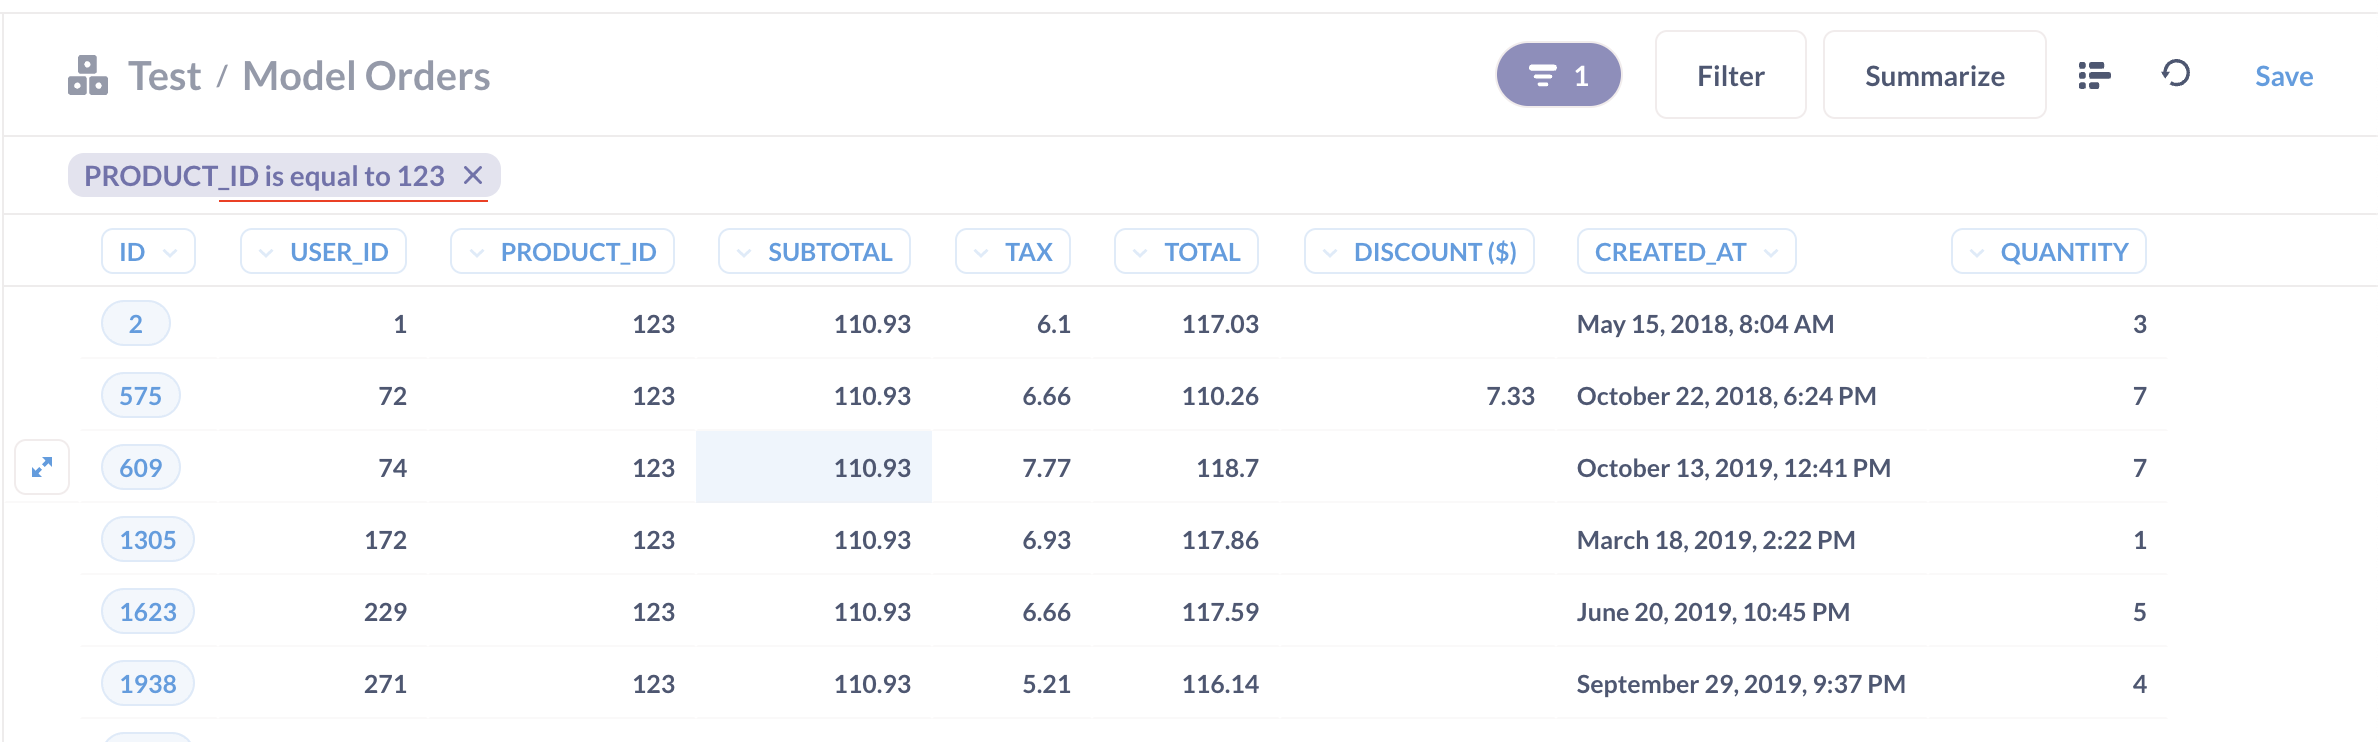The height and width of the screenshot is (742, 2378).
Task: Open the SUBTOTAL column header menu
Action: pos(814,251)
